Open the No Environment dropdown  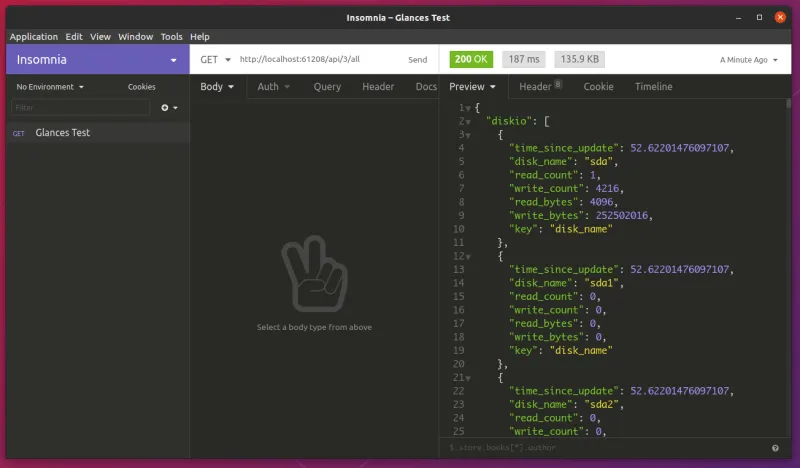(x=50, y=87)
